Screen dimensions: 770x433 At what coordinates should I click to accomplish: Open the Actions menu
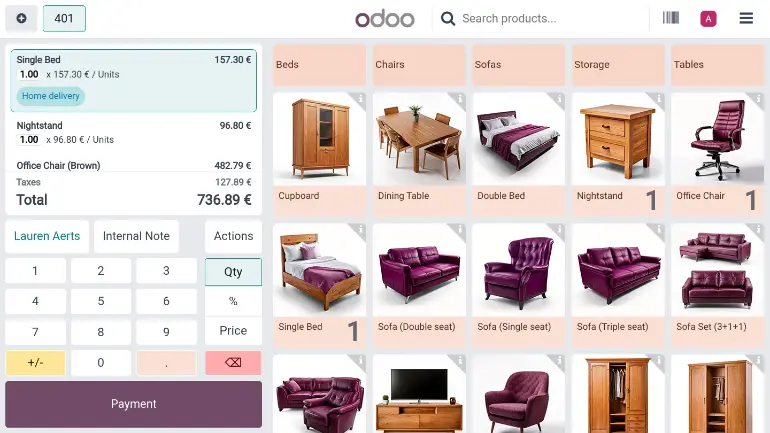233,236
